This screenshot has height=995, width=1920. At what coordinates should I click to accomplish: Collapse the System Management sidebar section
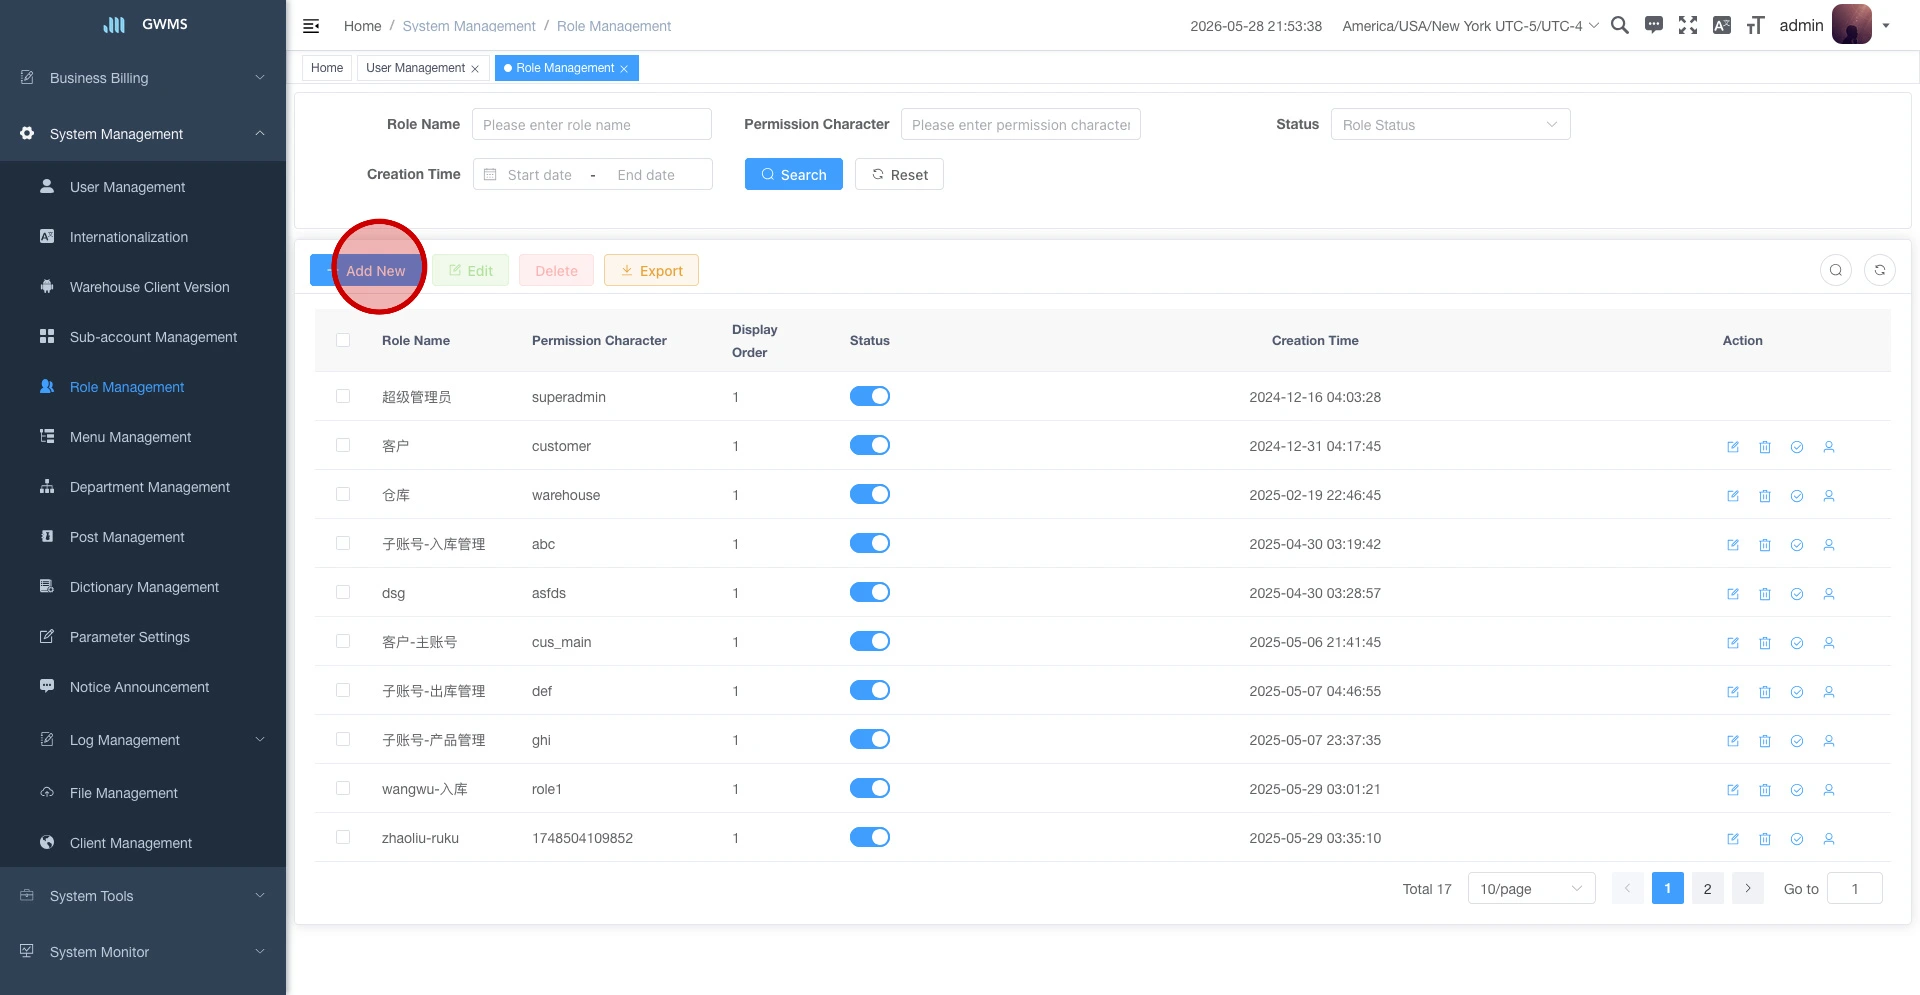click(x=143, y=134)
